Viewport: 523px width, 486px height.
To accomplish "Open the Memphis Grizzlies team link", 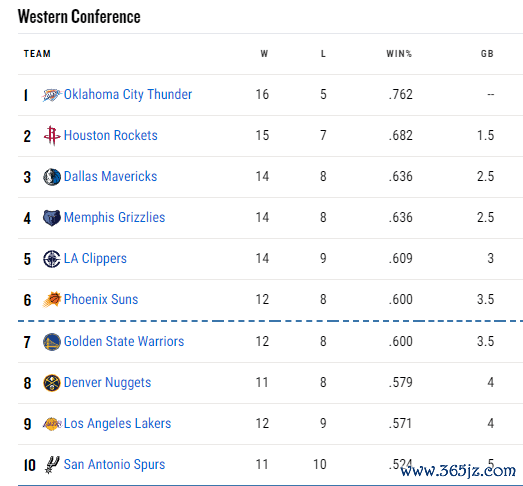I will pyautogui.click(x=114, y=217).
